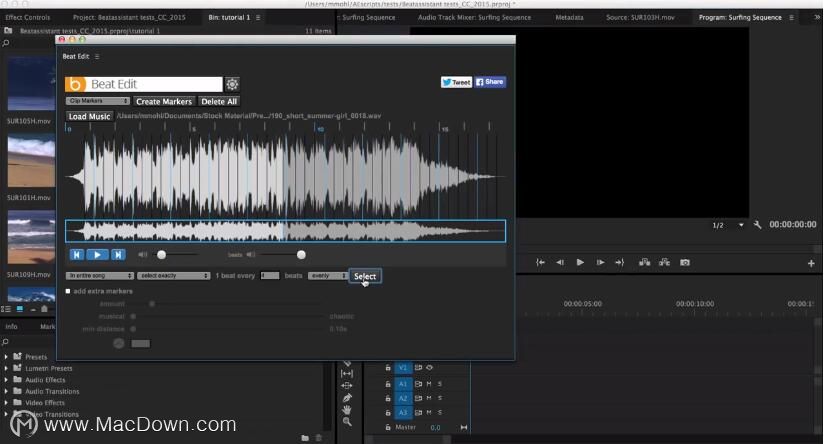Viewport: 826px width, 444px height.
Task: Click the Create Markers button
Action: [x=164, y=101]
